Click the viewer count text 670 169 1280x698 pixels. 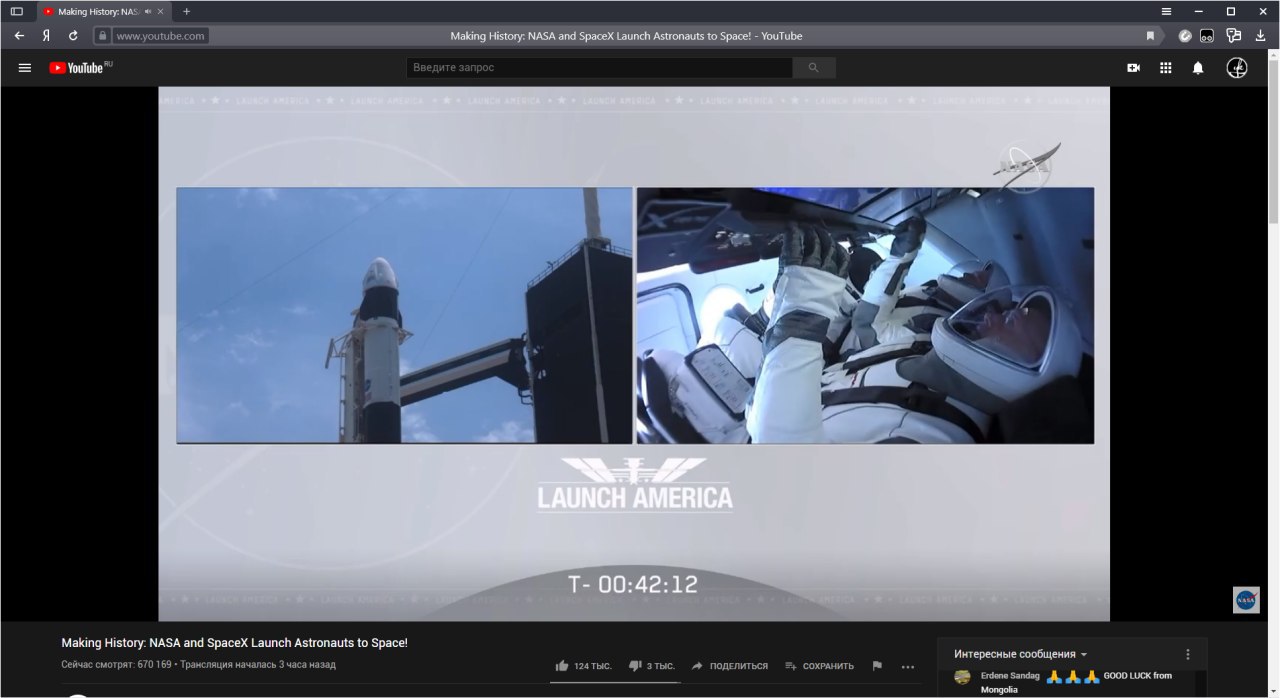(116, 665)
